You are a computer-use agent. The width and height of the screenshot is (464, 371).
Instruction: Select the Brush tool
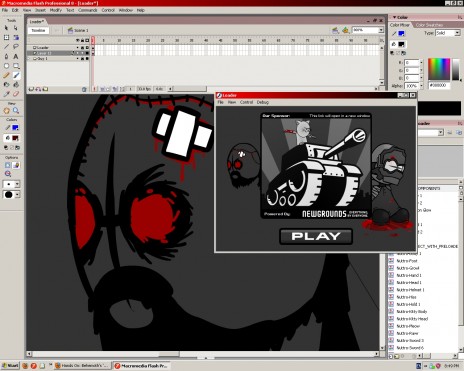pyautogui.click(x=16, y=75)
